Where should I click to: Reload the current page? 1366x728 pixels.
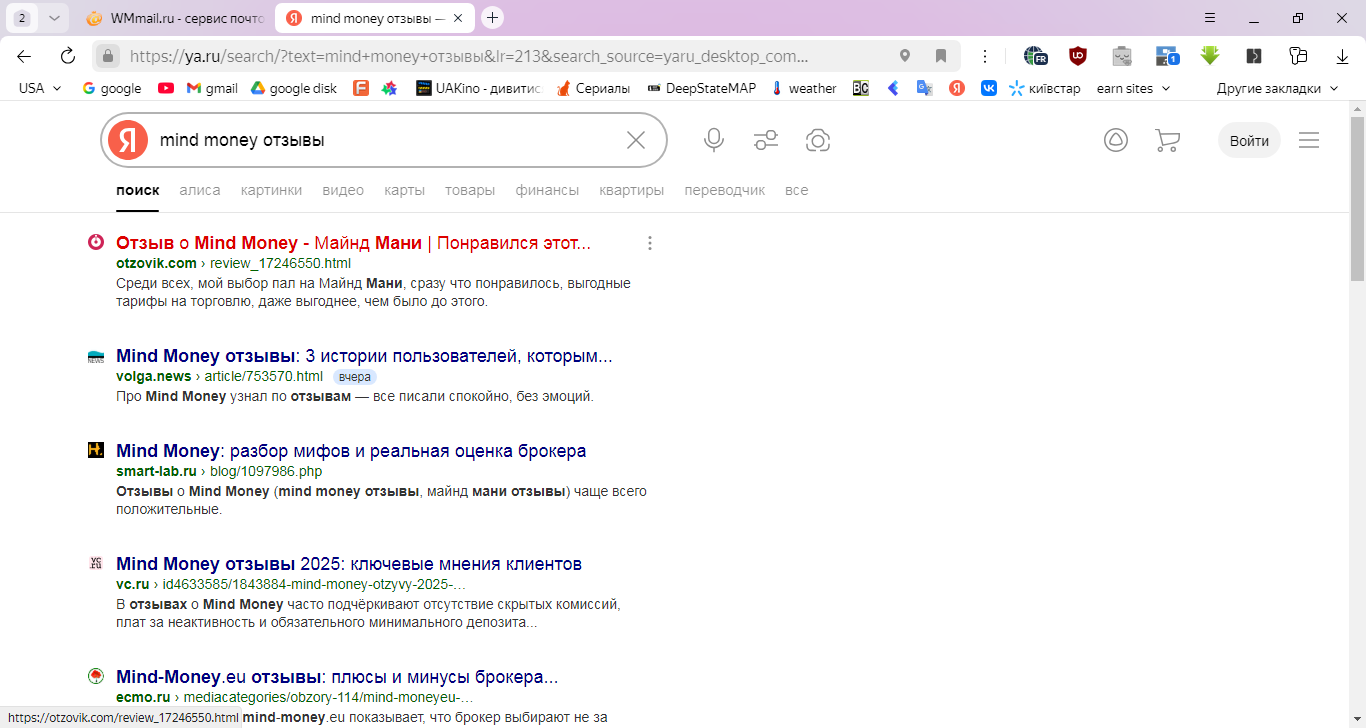click(68, 56)
